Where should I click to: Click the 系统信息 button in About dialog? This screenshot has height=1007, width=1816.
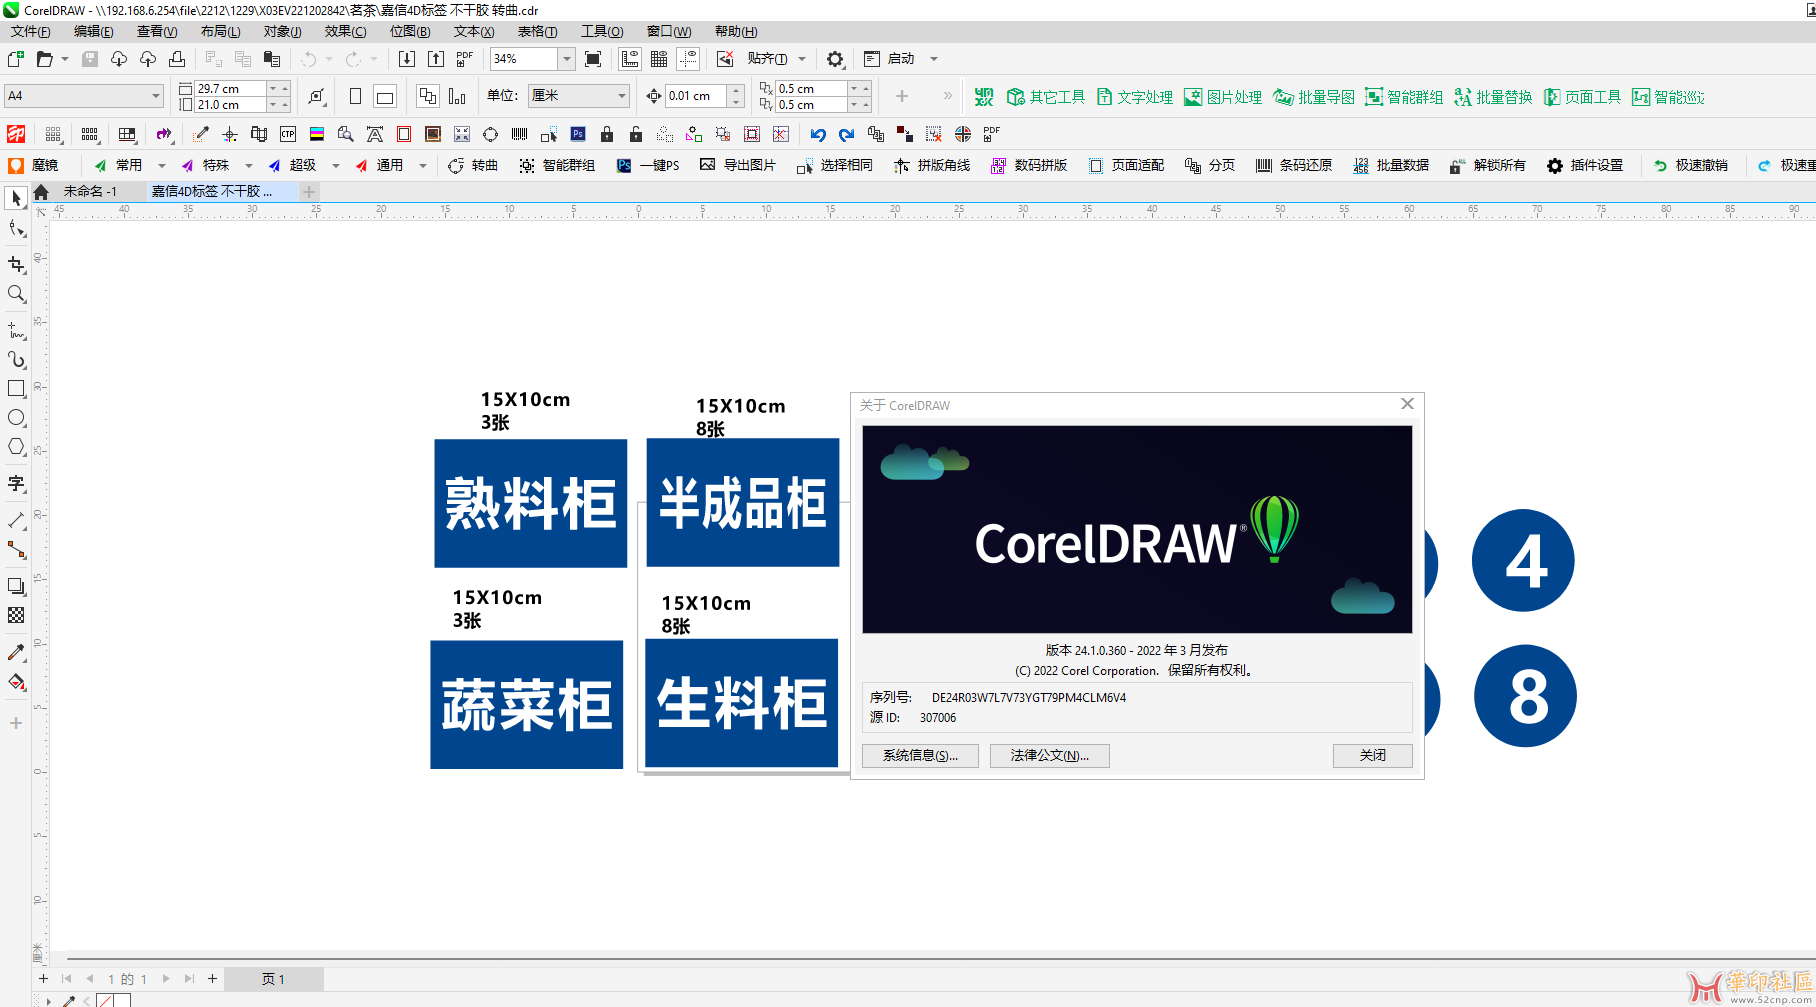coord(920,756)
